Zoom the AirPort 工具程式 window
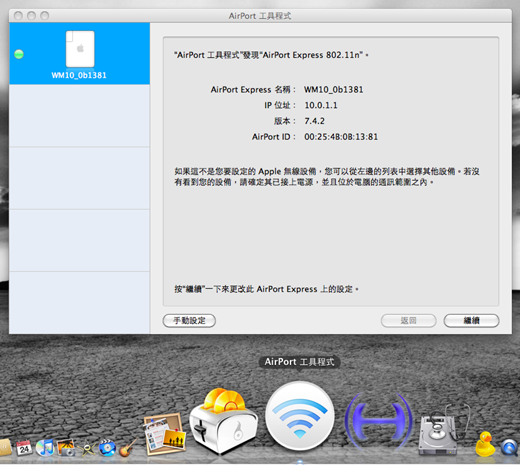Screen dimensions: 520x465 [x=44, y=16]
